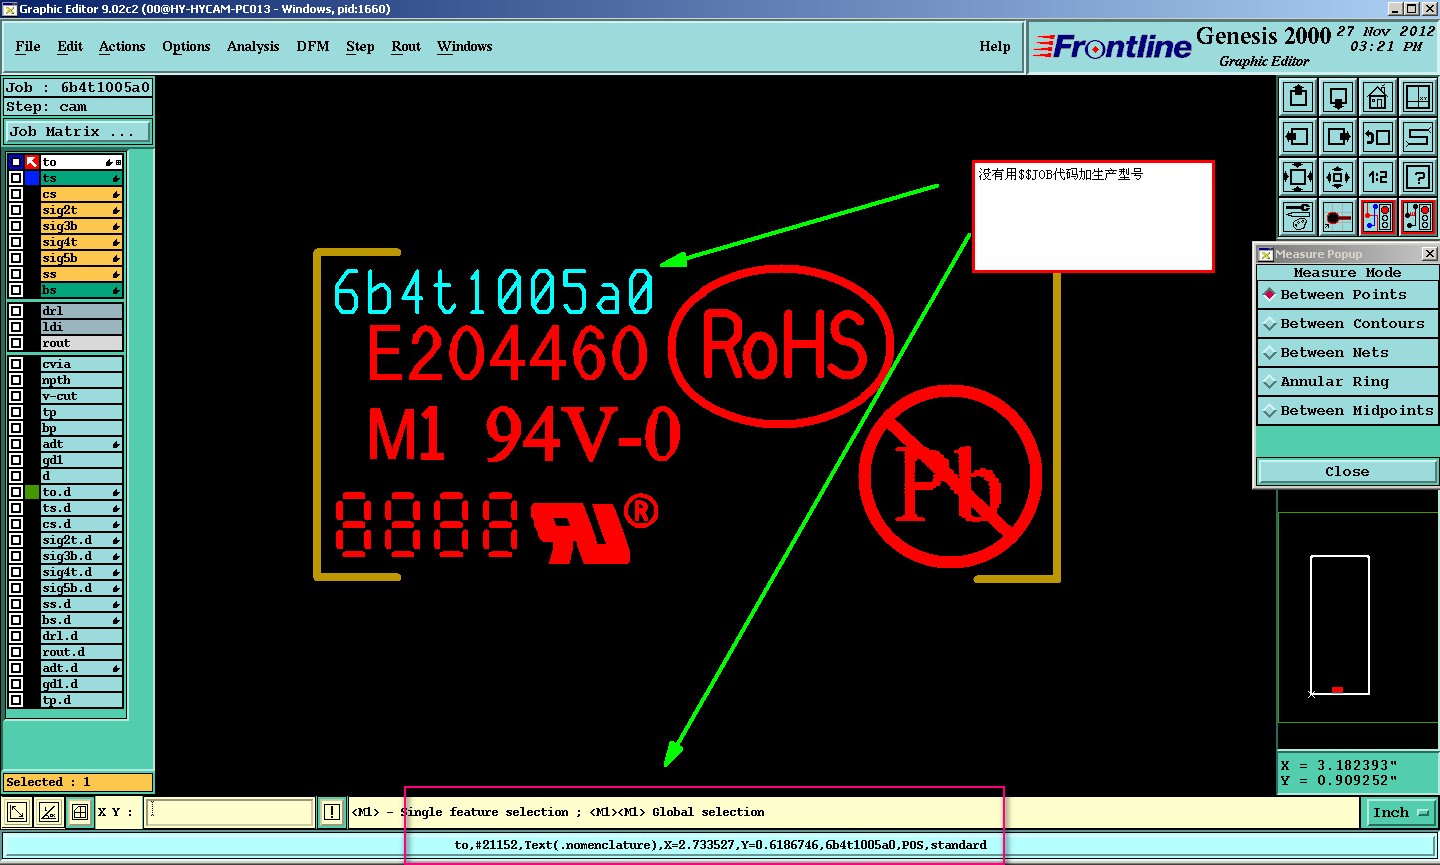Click the colored net traffic-light icon
This screenshot has height=865, width=1440.
point(1378,217)
